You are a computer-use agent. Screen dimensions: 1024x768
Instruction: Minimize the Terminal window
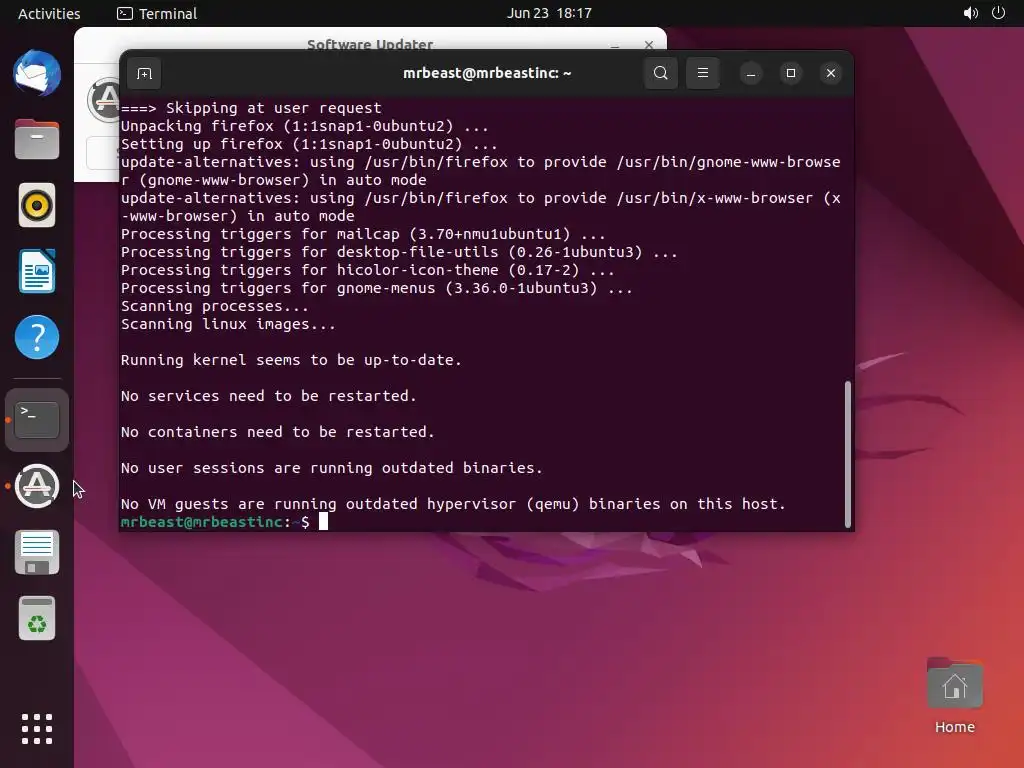[751, 73]
